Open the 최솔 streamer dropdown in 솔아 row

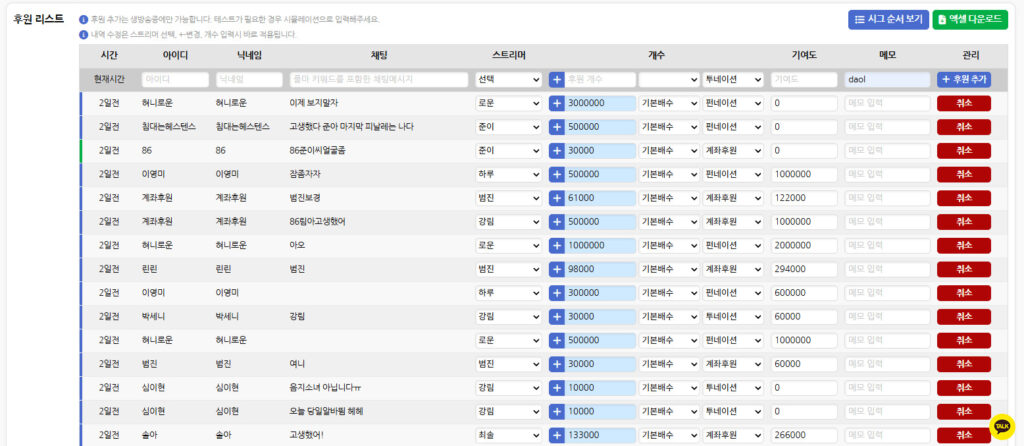click(509, 435)
